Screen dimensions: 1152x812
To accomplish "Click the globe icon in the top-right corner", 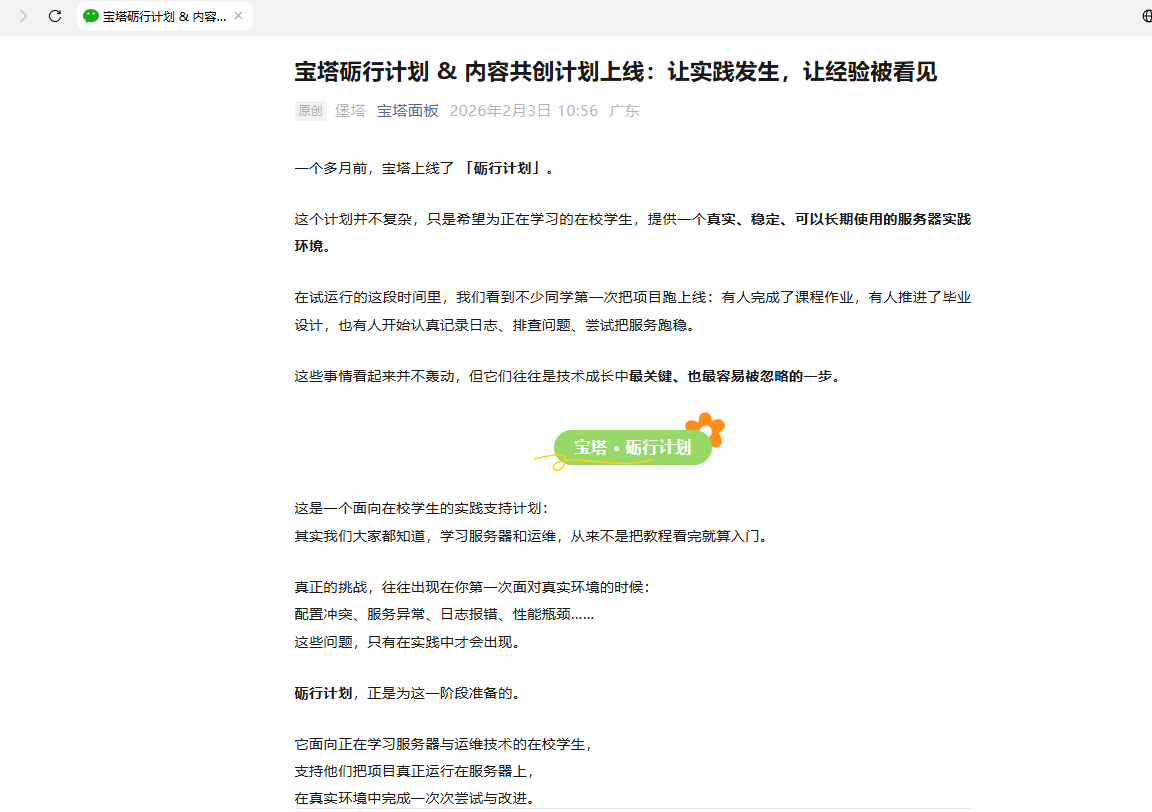I will 1144,16.
